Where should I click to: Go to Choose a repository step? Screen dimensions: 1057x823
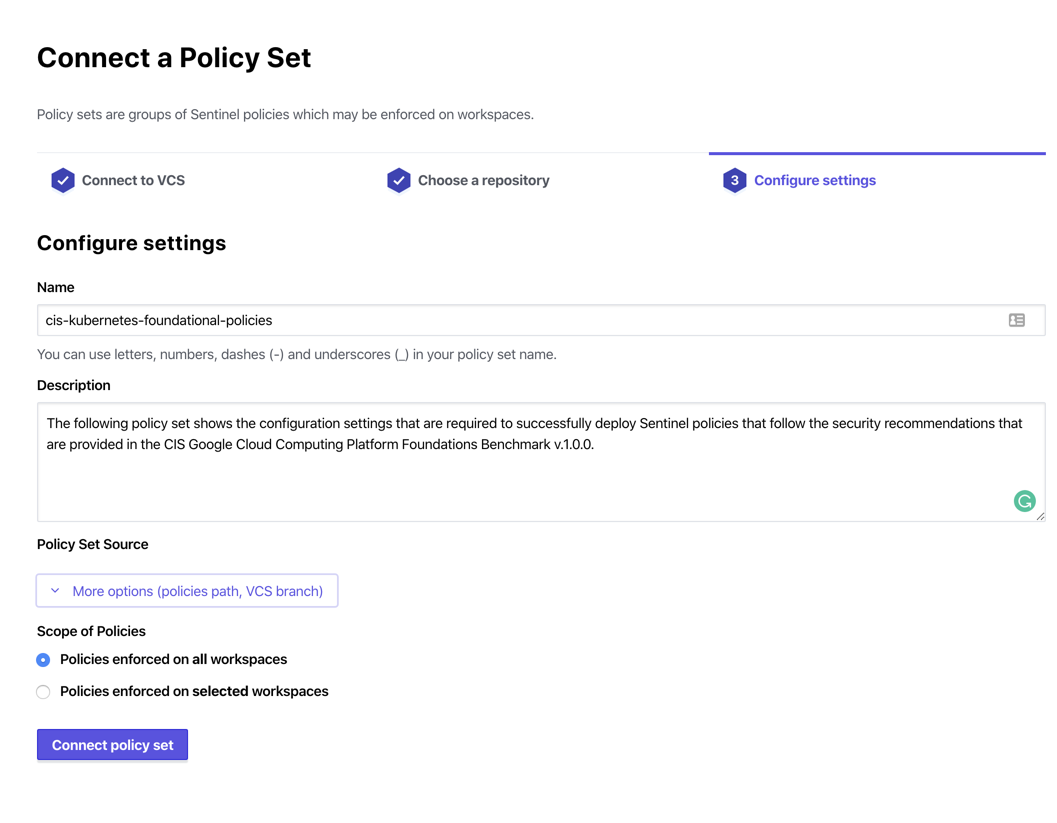click(468, 180)
